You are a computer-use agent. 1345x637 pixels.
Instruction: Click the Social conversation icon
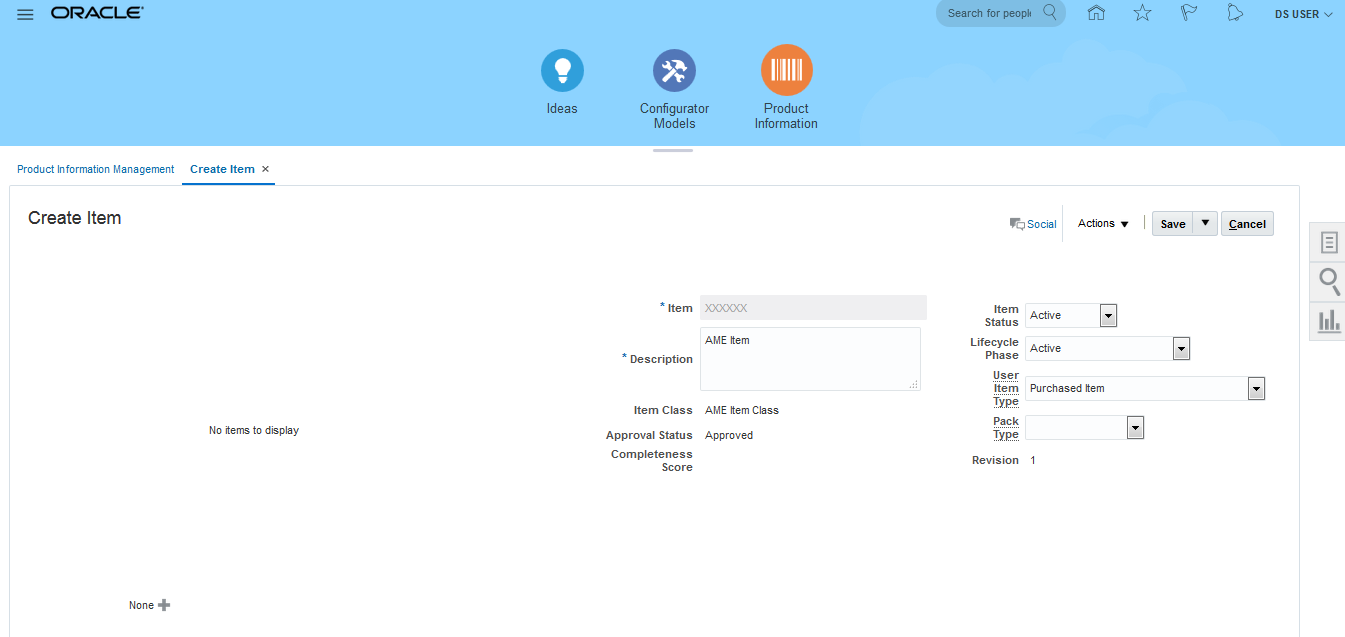tap(1017, 224)
